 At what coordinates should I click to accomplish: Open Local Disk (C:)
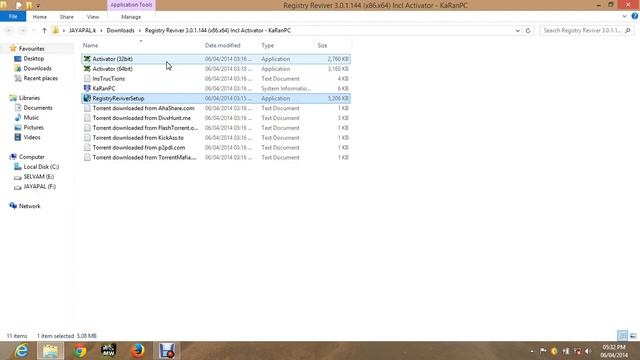point(41,167)
